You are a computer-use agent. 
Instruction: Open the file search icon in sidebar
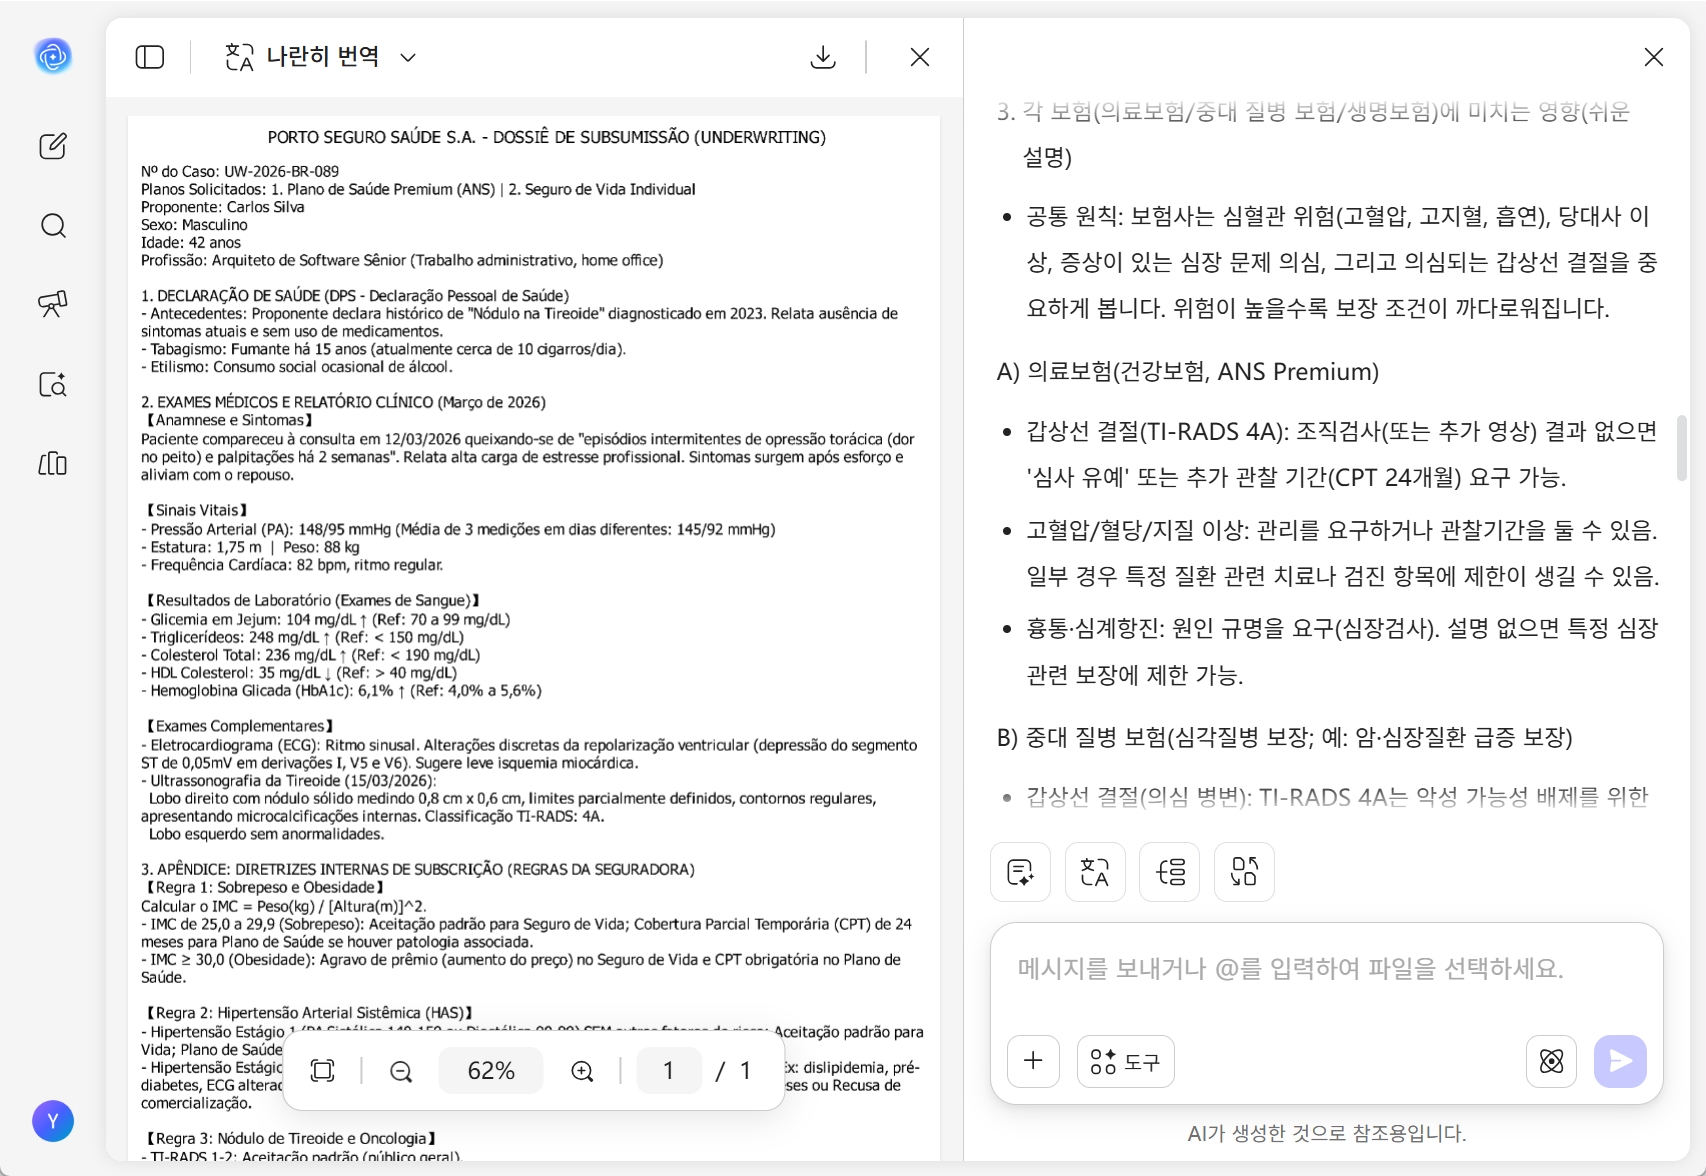click(x=53, y=384)
